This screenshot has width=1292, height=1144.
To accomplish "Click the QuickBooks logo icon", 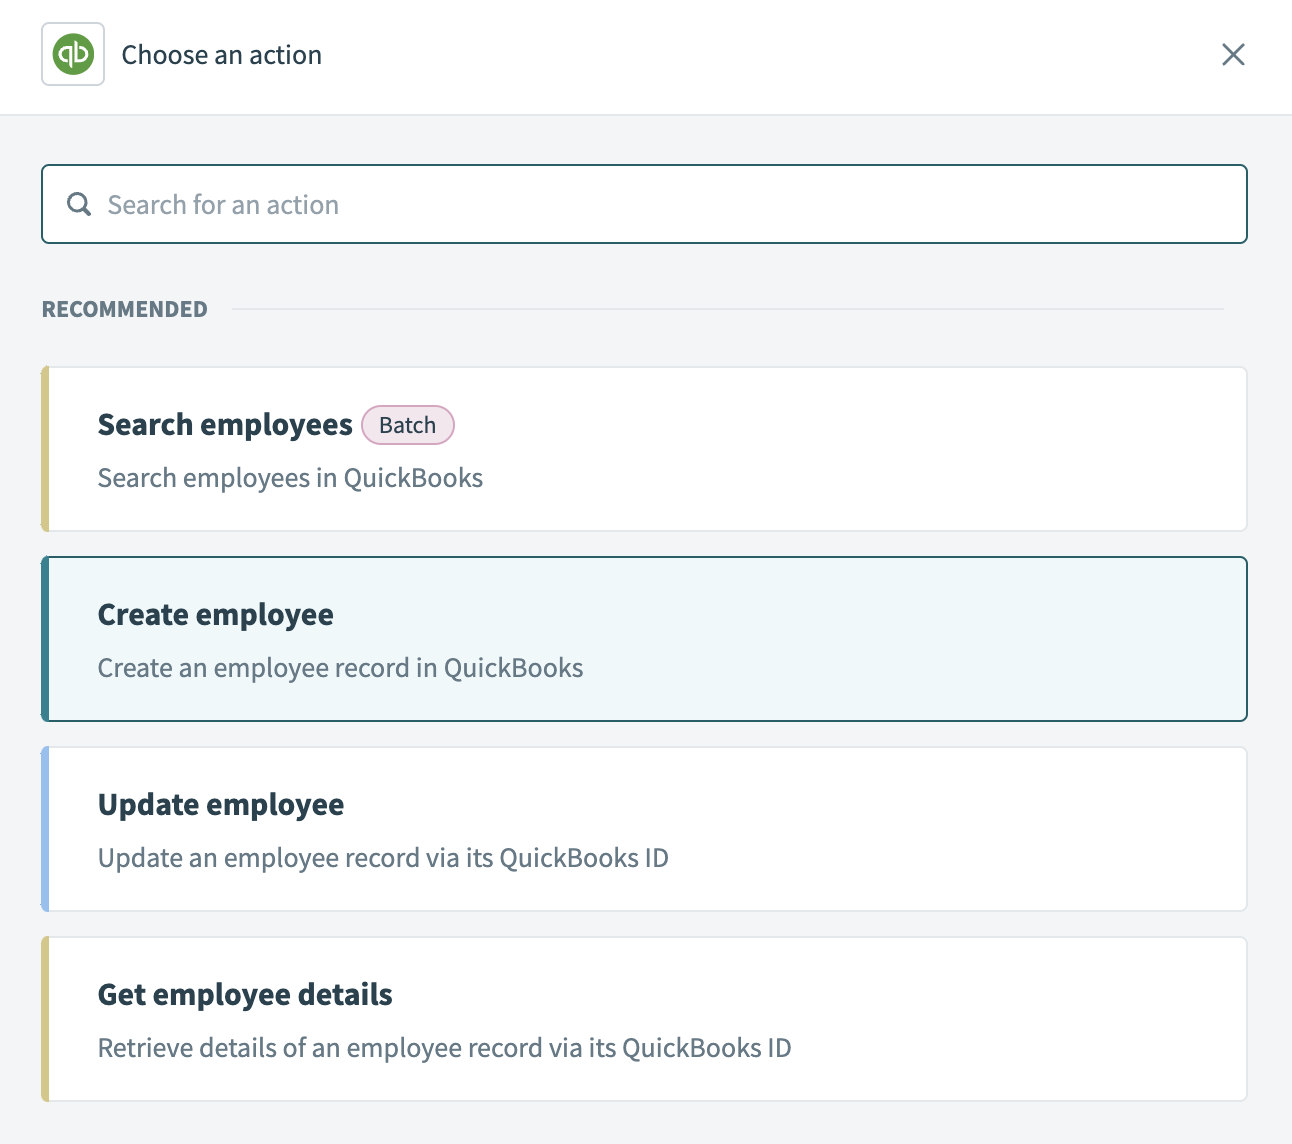I will coord(73,54).
